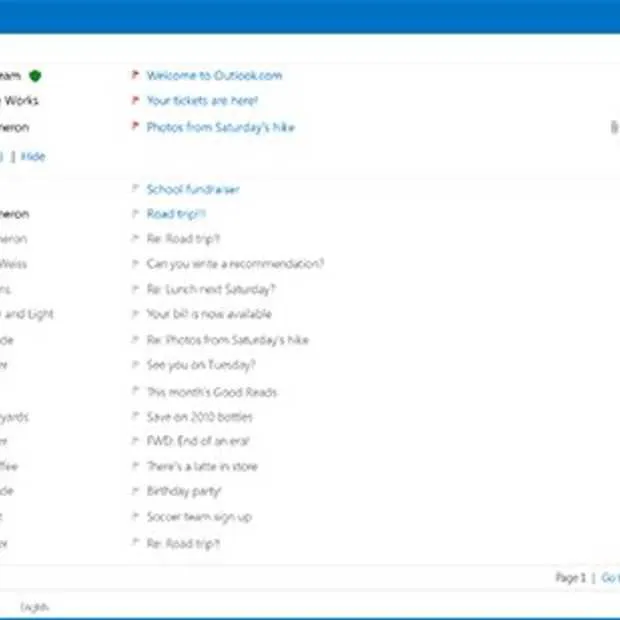
Task: Open Save on 2010 bottles email
Action: click(199, 417)
